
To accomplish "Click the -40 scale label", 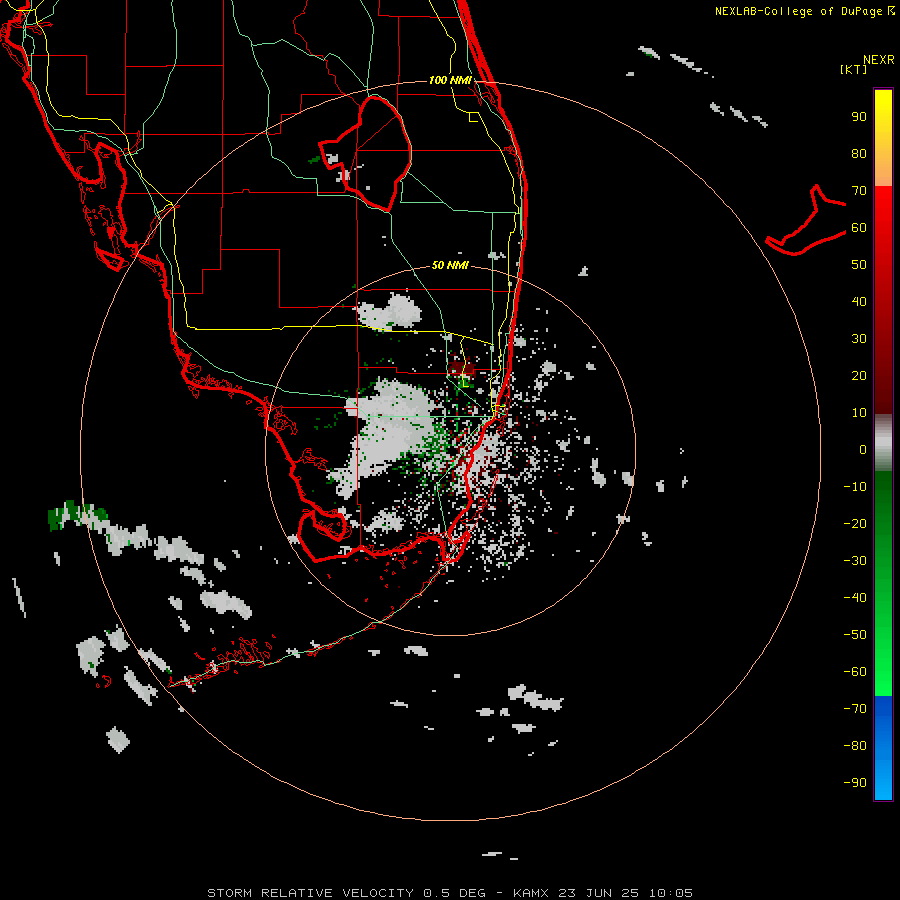I will [x=855, y=598].
